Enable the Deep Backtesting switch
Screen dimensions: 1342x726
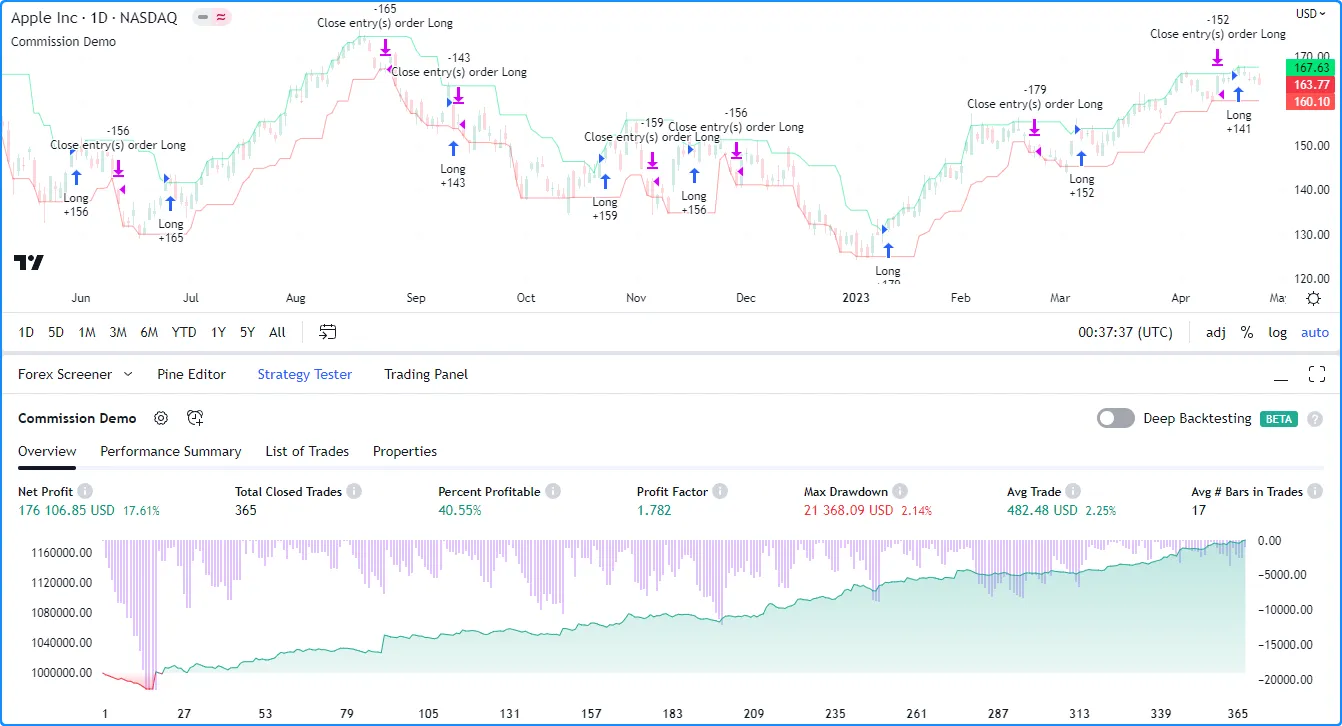pos(1116,418)
